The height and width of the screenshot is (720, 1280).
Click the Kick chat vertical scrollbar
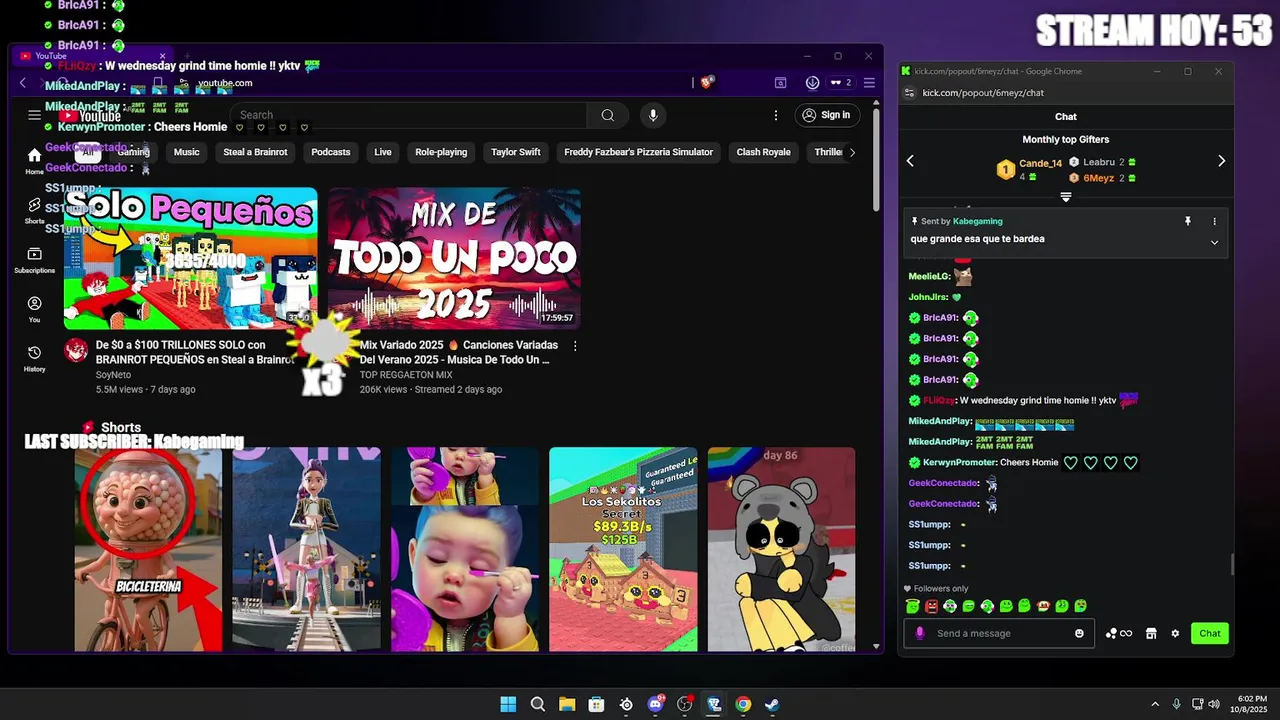pyautogui.click(x=1232, y=564)
